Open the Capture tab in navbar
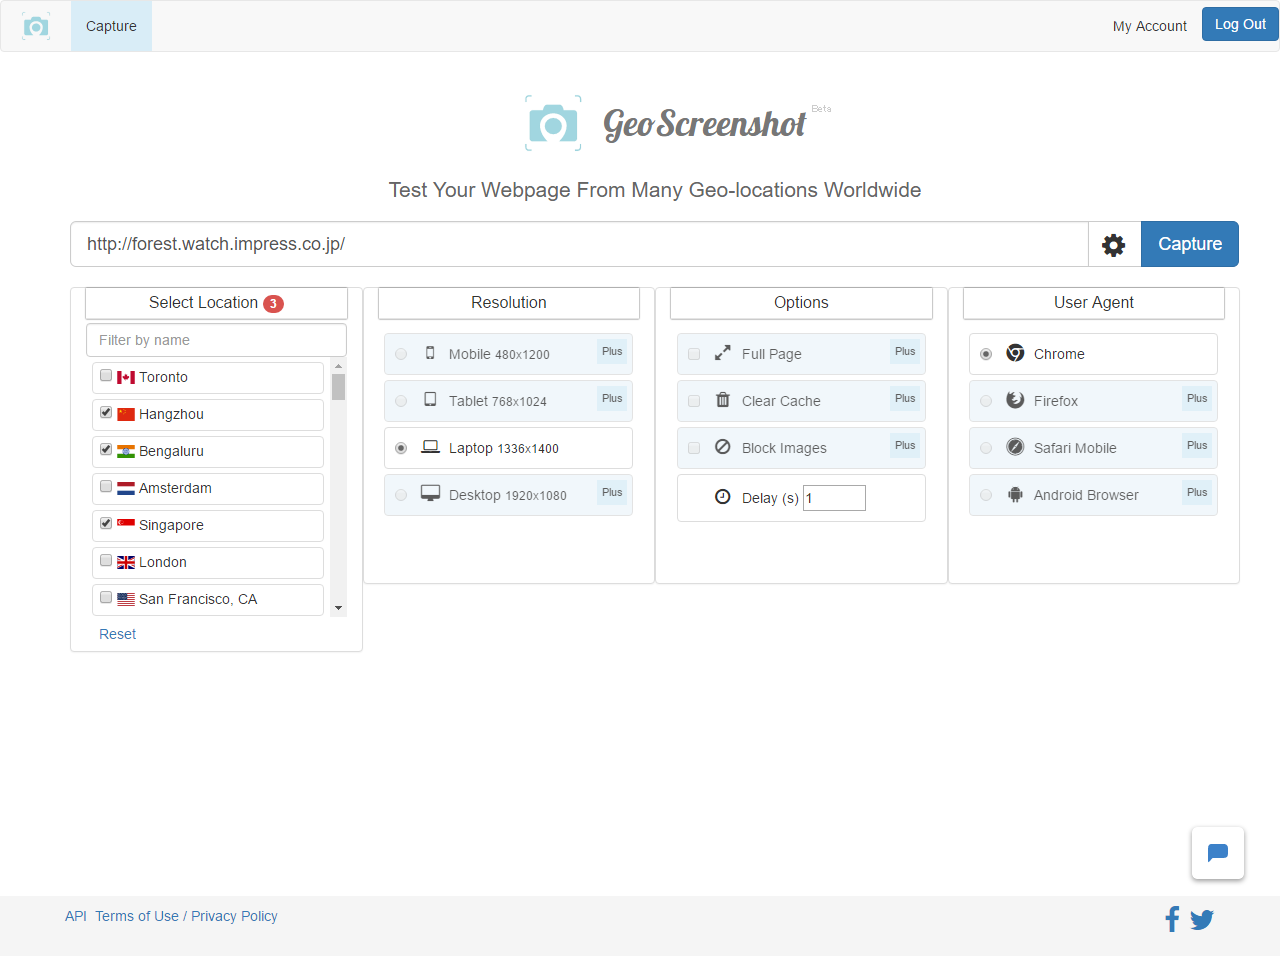Viewport: 1280px width, 956px height. pos(111,26)
